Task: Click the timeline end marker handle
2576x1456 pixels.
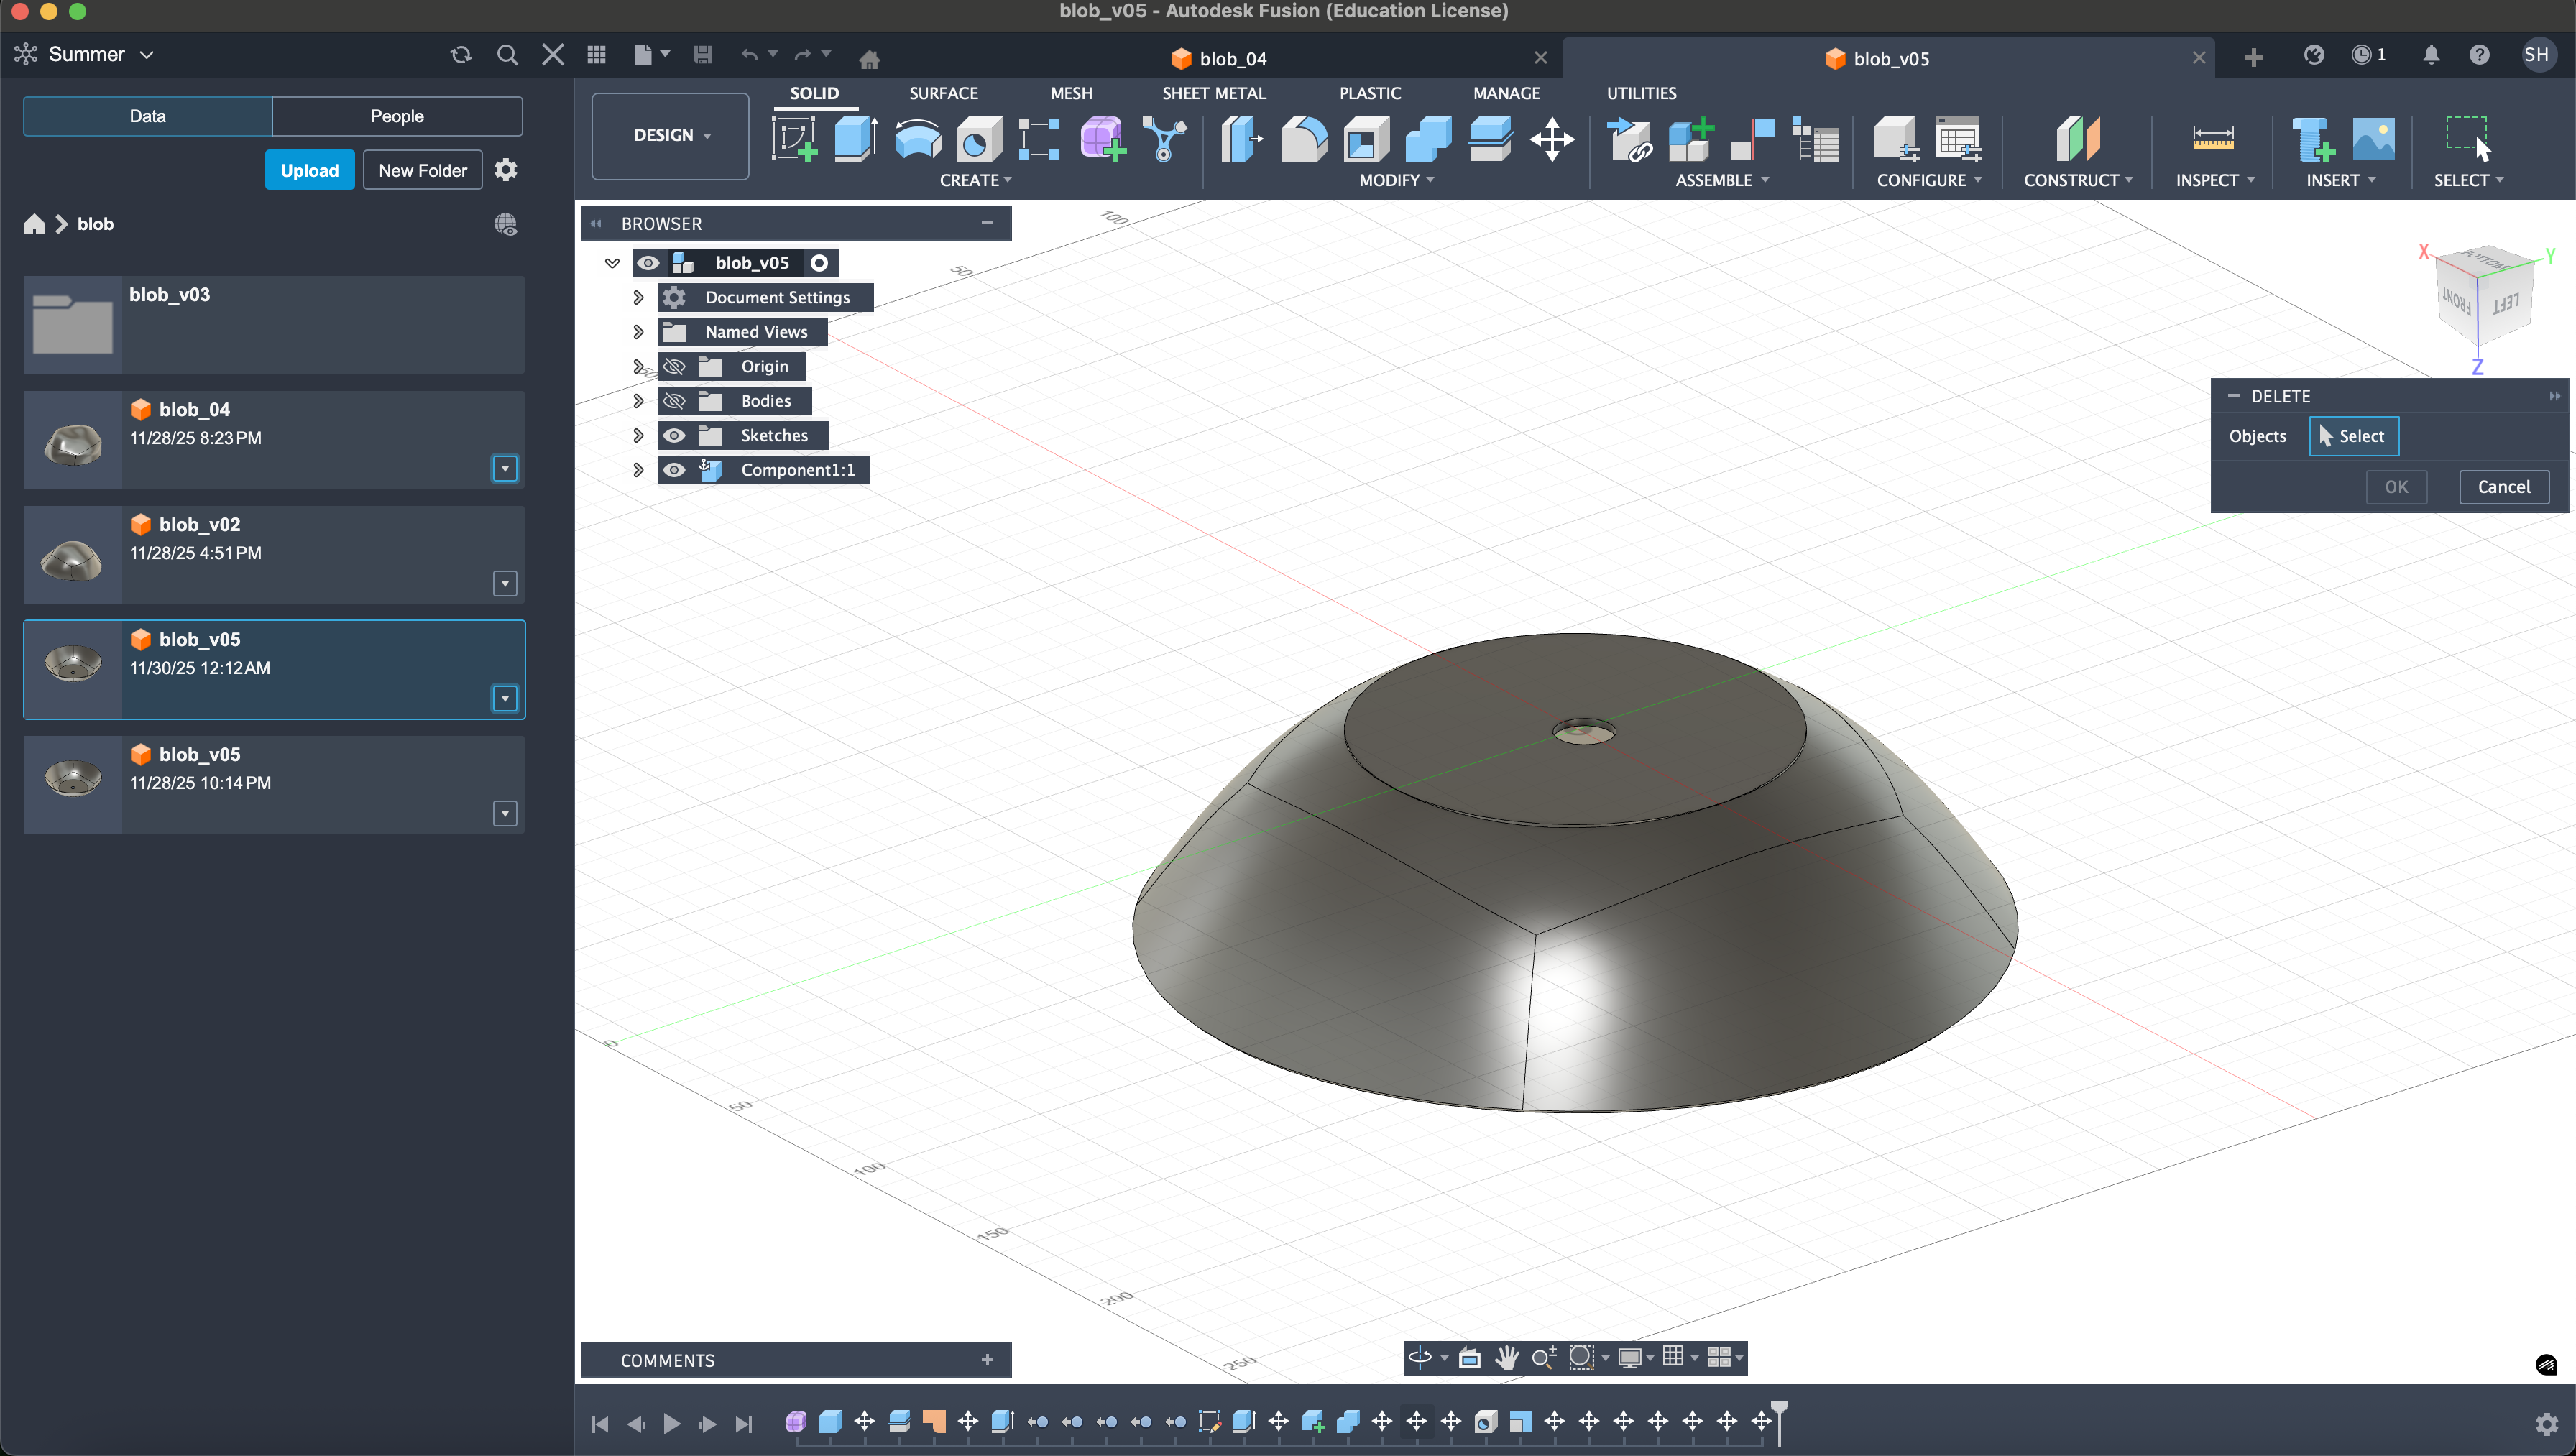Action: pos(1780,1410)
